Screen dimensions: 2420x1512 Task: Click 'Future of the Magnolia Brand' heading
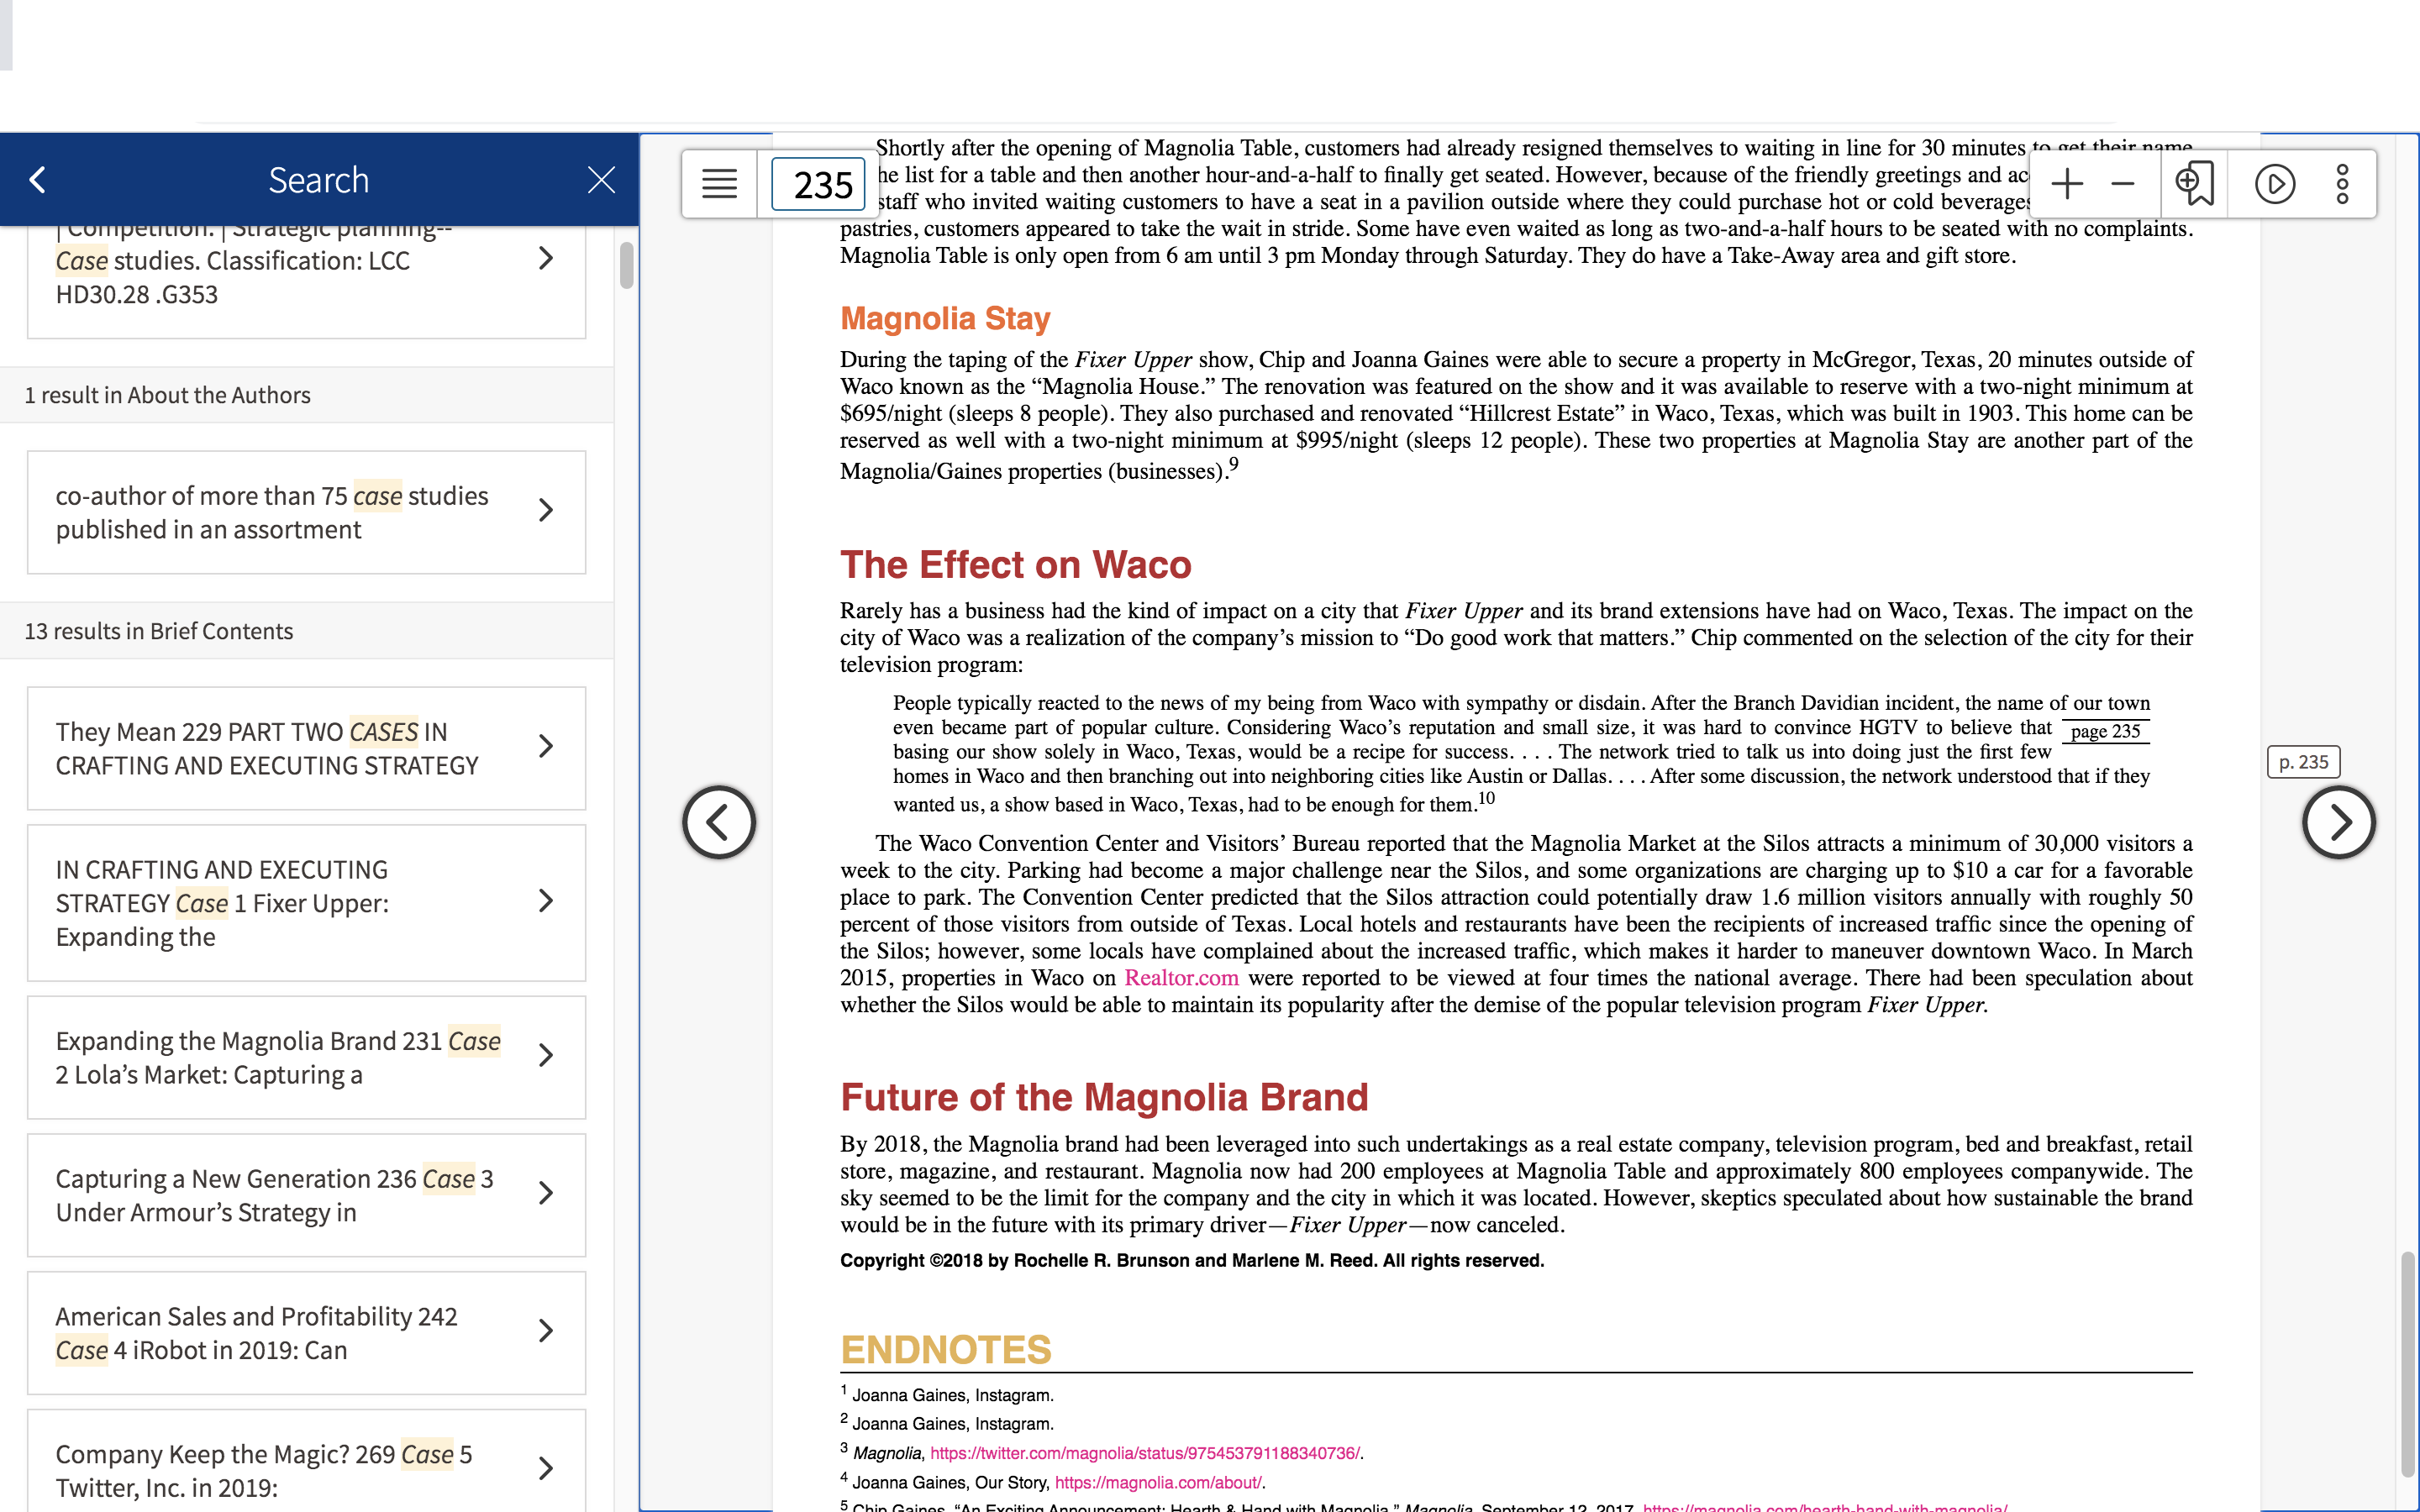tap(1104, 1097)
